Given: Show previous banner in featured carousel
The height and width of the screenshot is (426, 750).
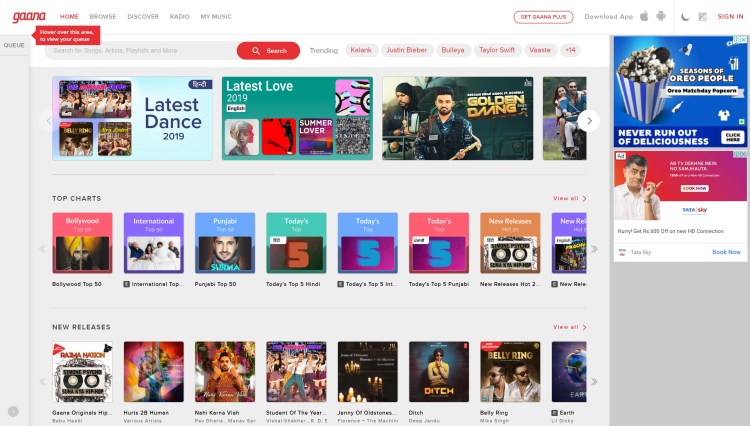Looking at the screenshot, I should coord(48,121).
